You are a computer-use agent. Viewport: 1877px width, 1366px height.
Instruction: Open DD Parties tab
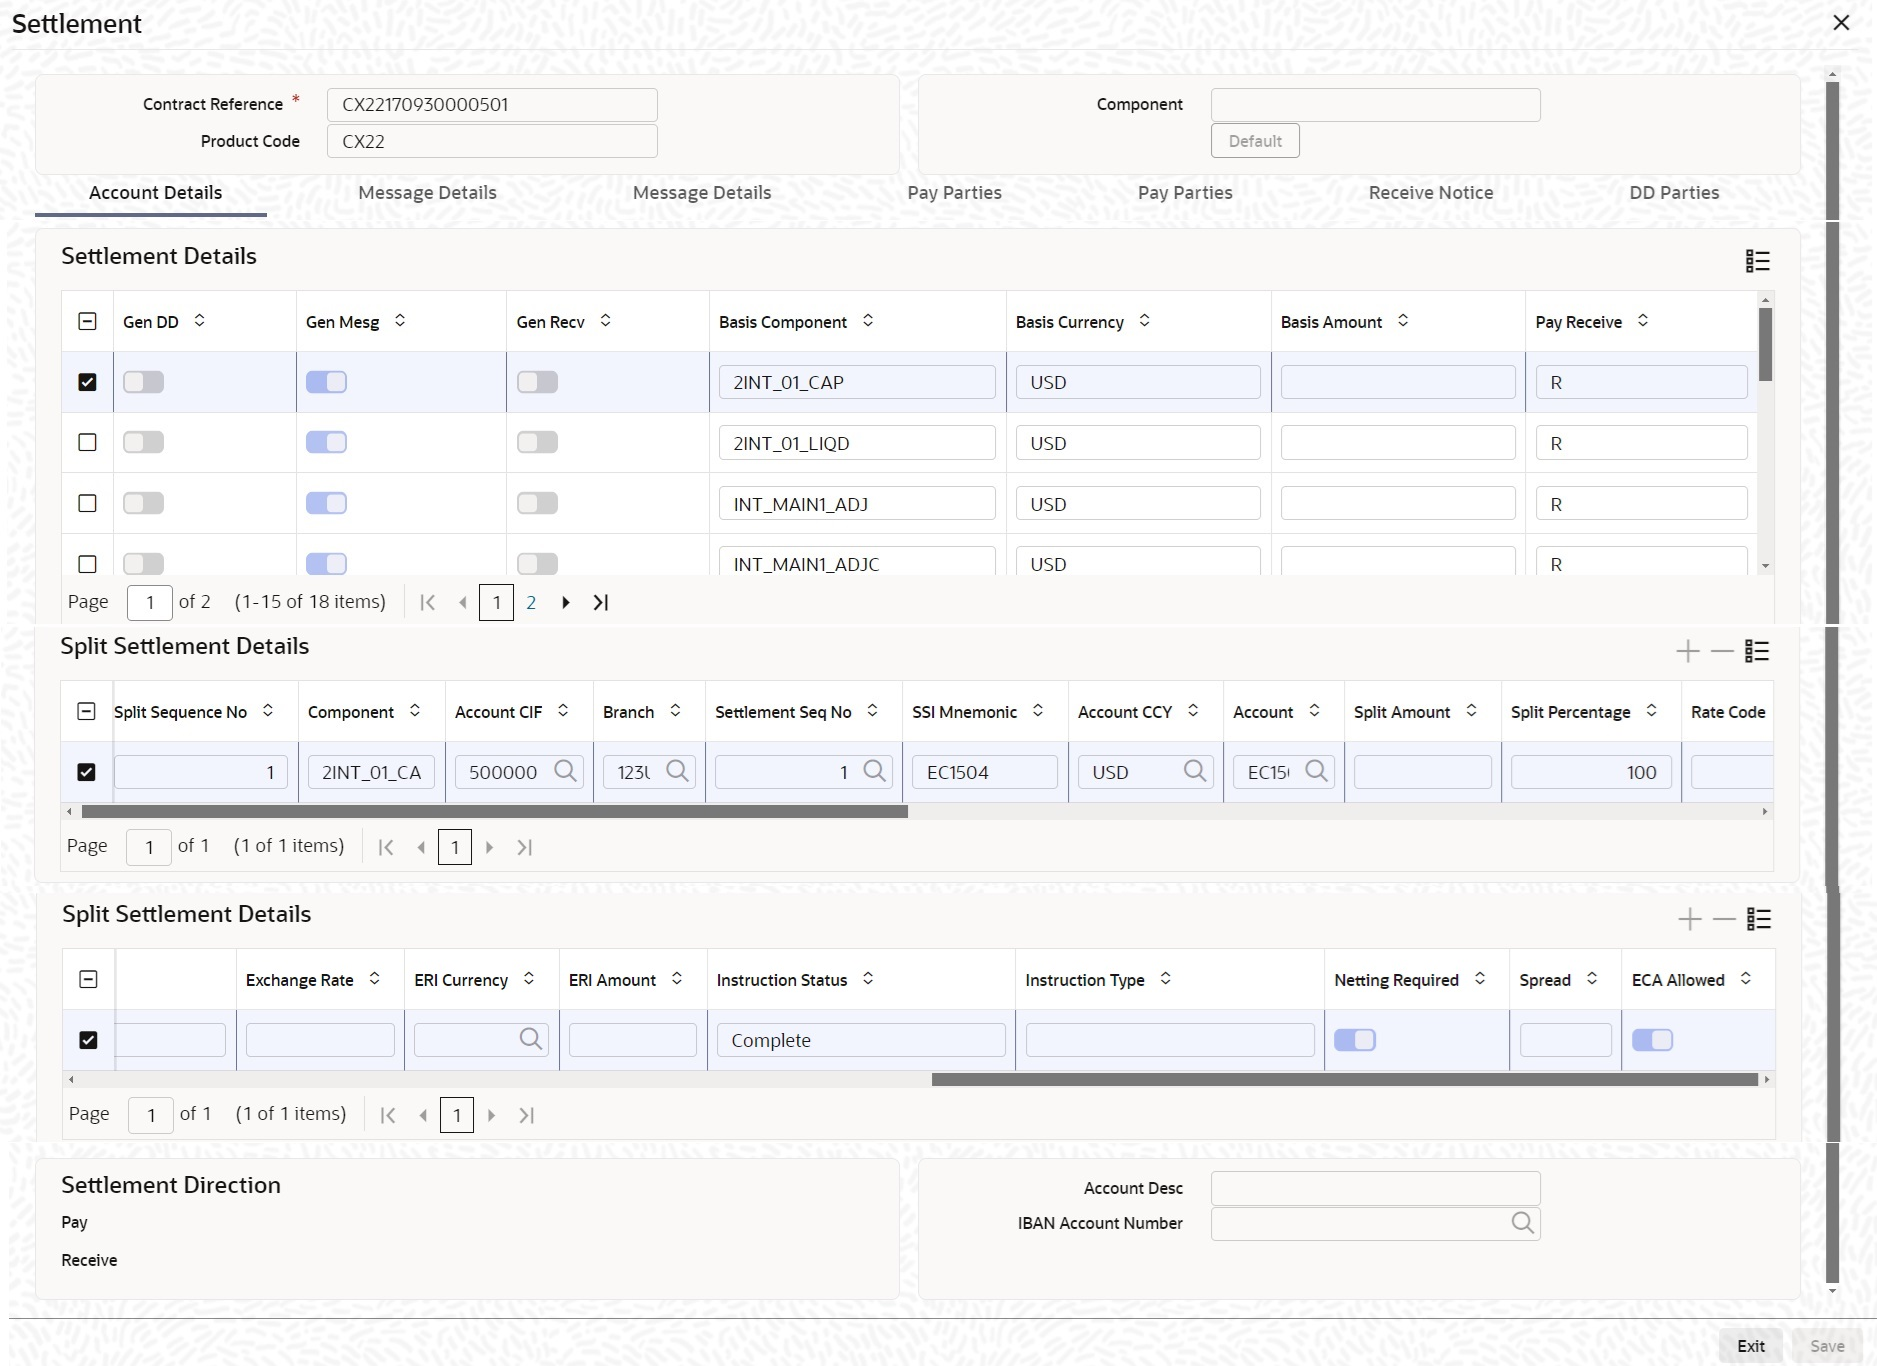pyautogui.click(x=1675, y=193)
